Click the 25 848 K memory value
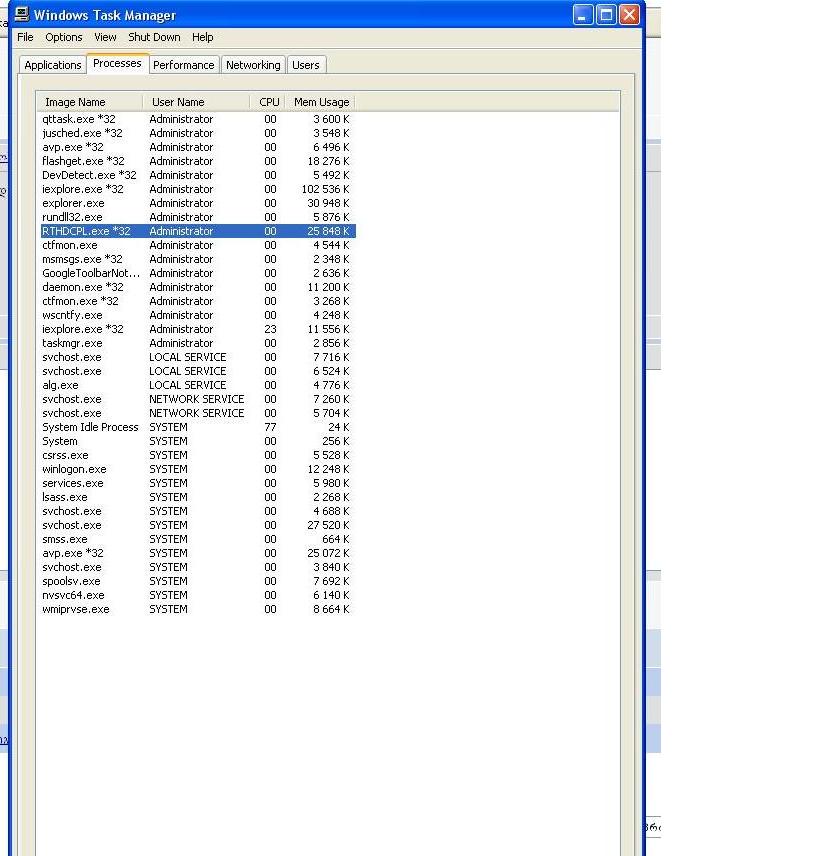Screen dimensions: 840x856 point(328,231)
